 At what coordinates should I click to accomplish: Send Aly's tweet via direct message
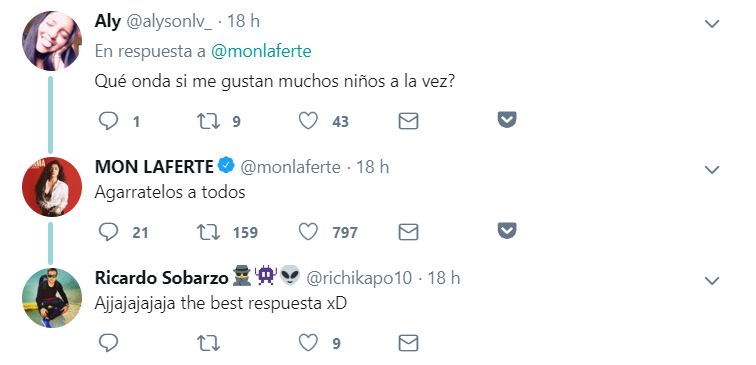click(x=408, y=122)
